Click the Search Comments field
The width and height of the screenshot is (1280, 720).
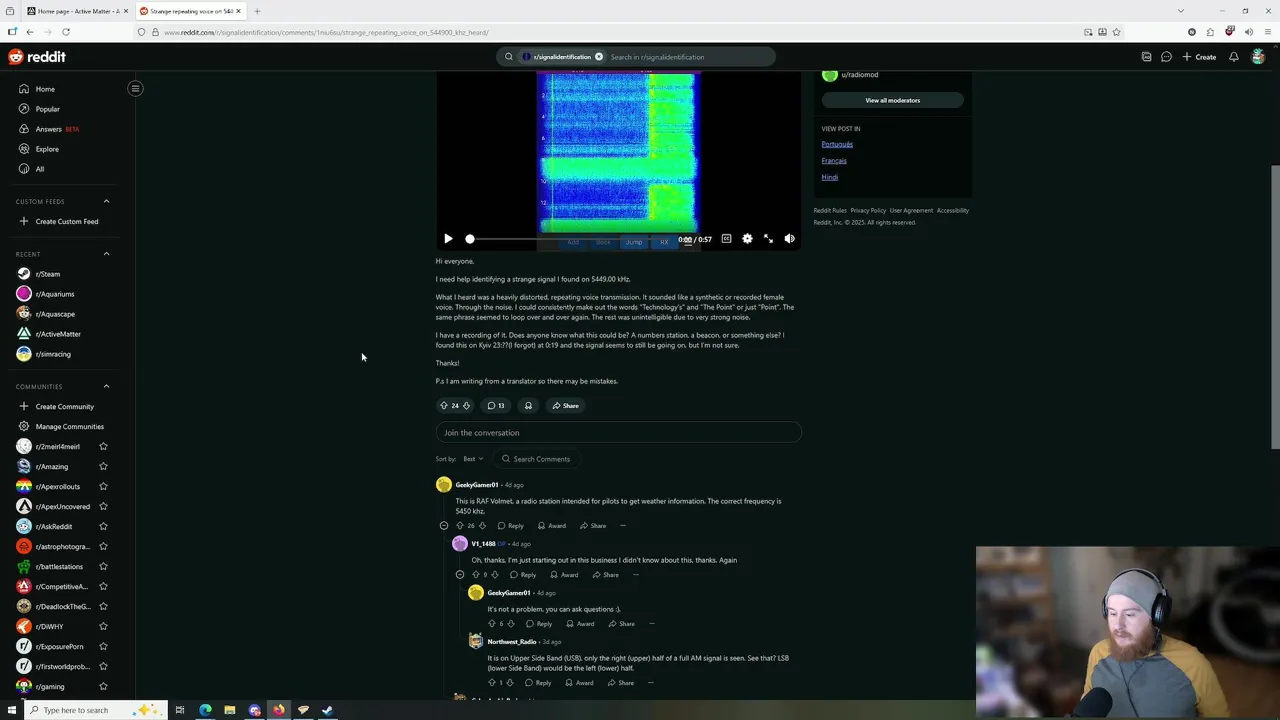click(536, 459)
